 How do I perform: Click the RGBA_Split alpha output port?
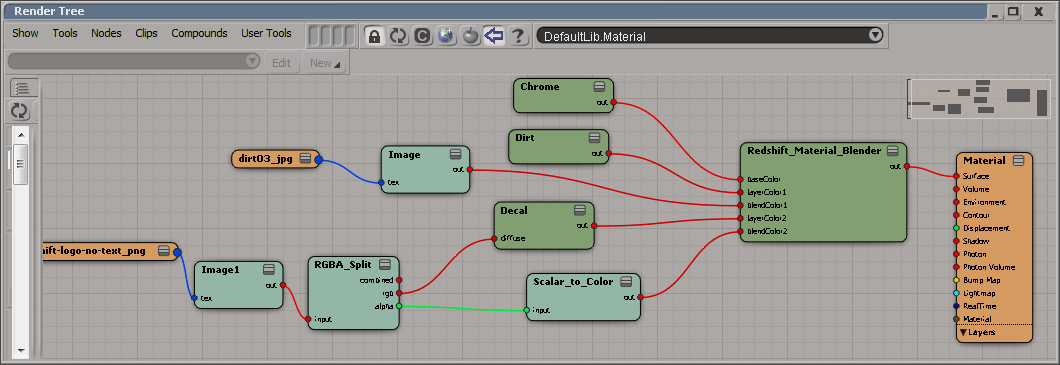pyautogui.click(x=399, y=306)
